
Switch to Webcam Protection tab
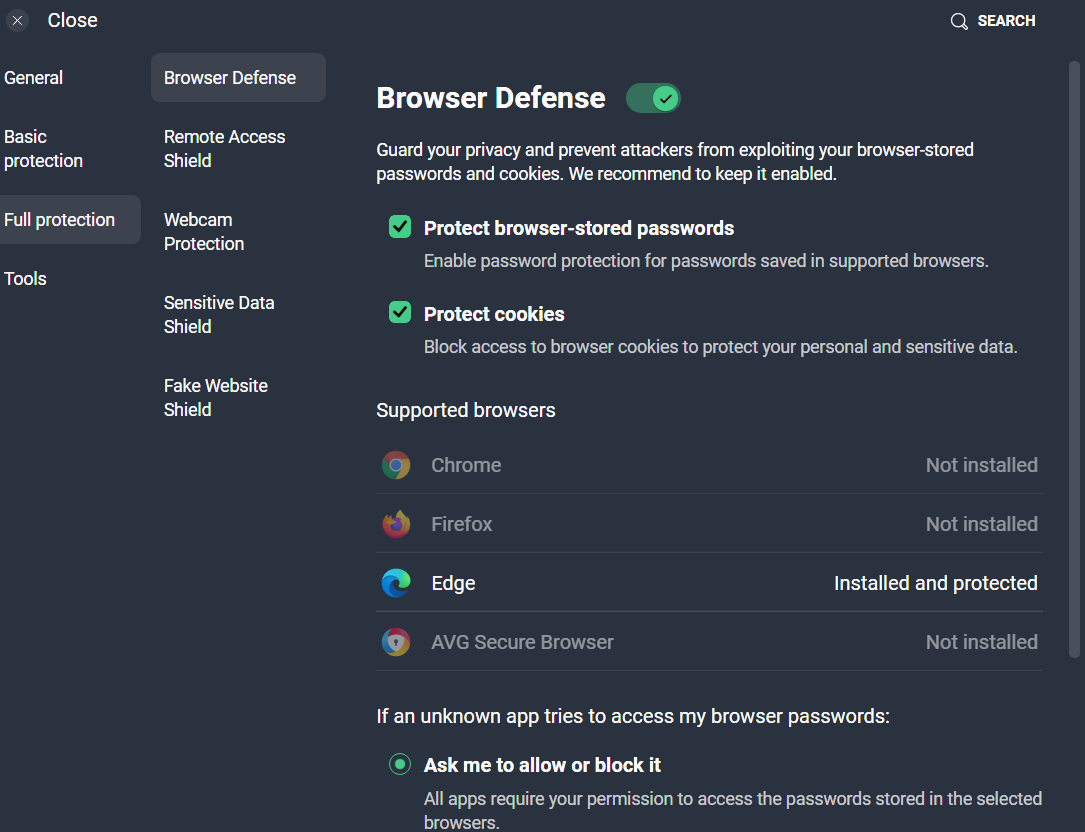click(204, 232)
